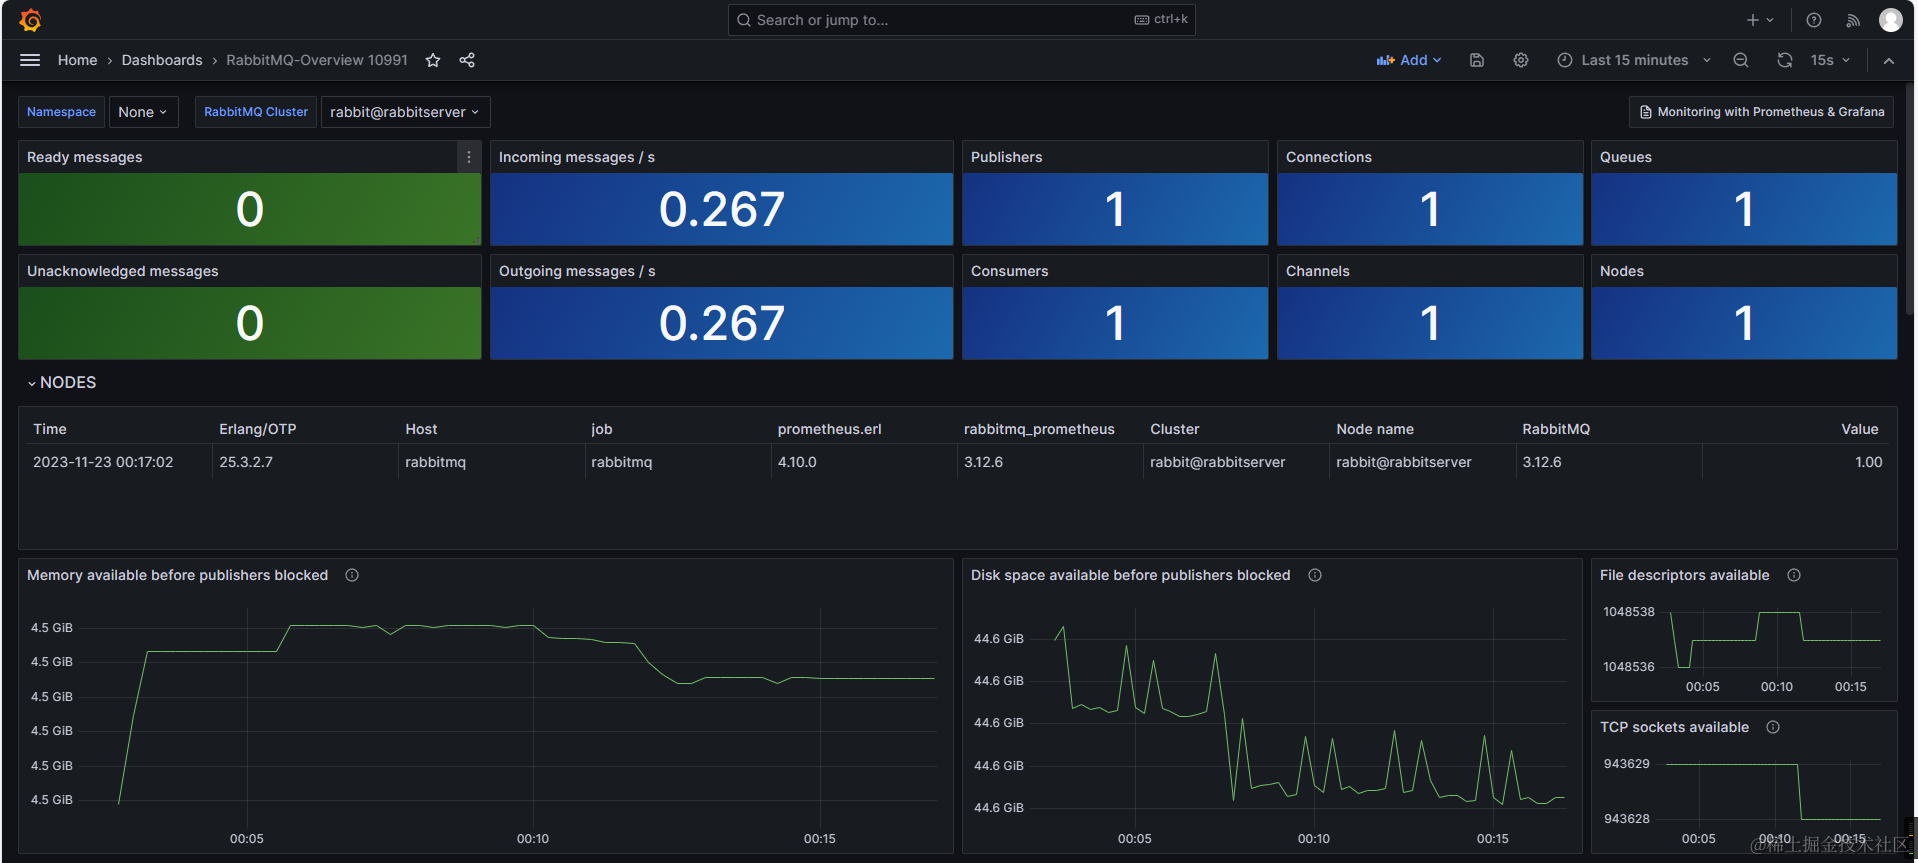Sort table by job column header
1918x863 pixels.
(601, 429)
